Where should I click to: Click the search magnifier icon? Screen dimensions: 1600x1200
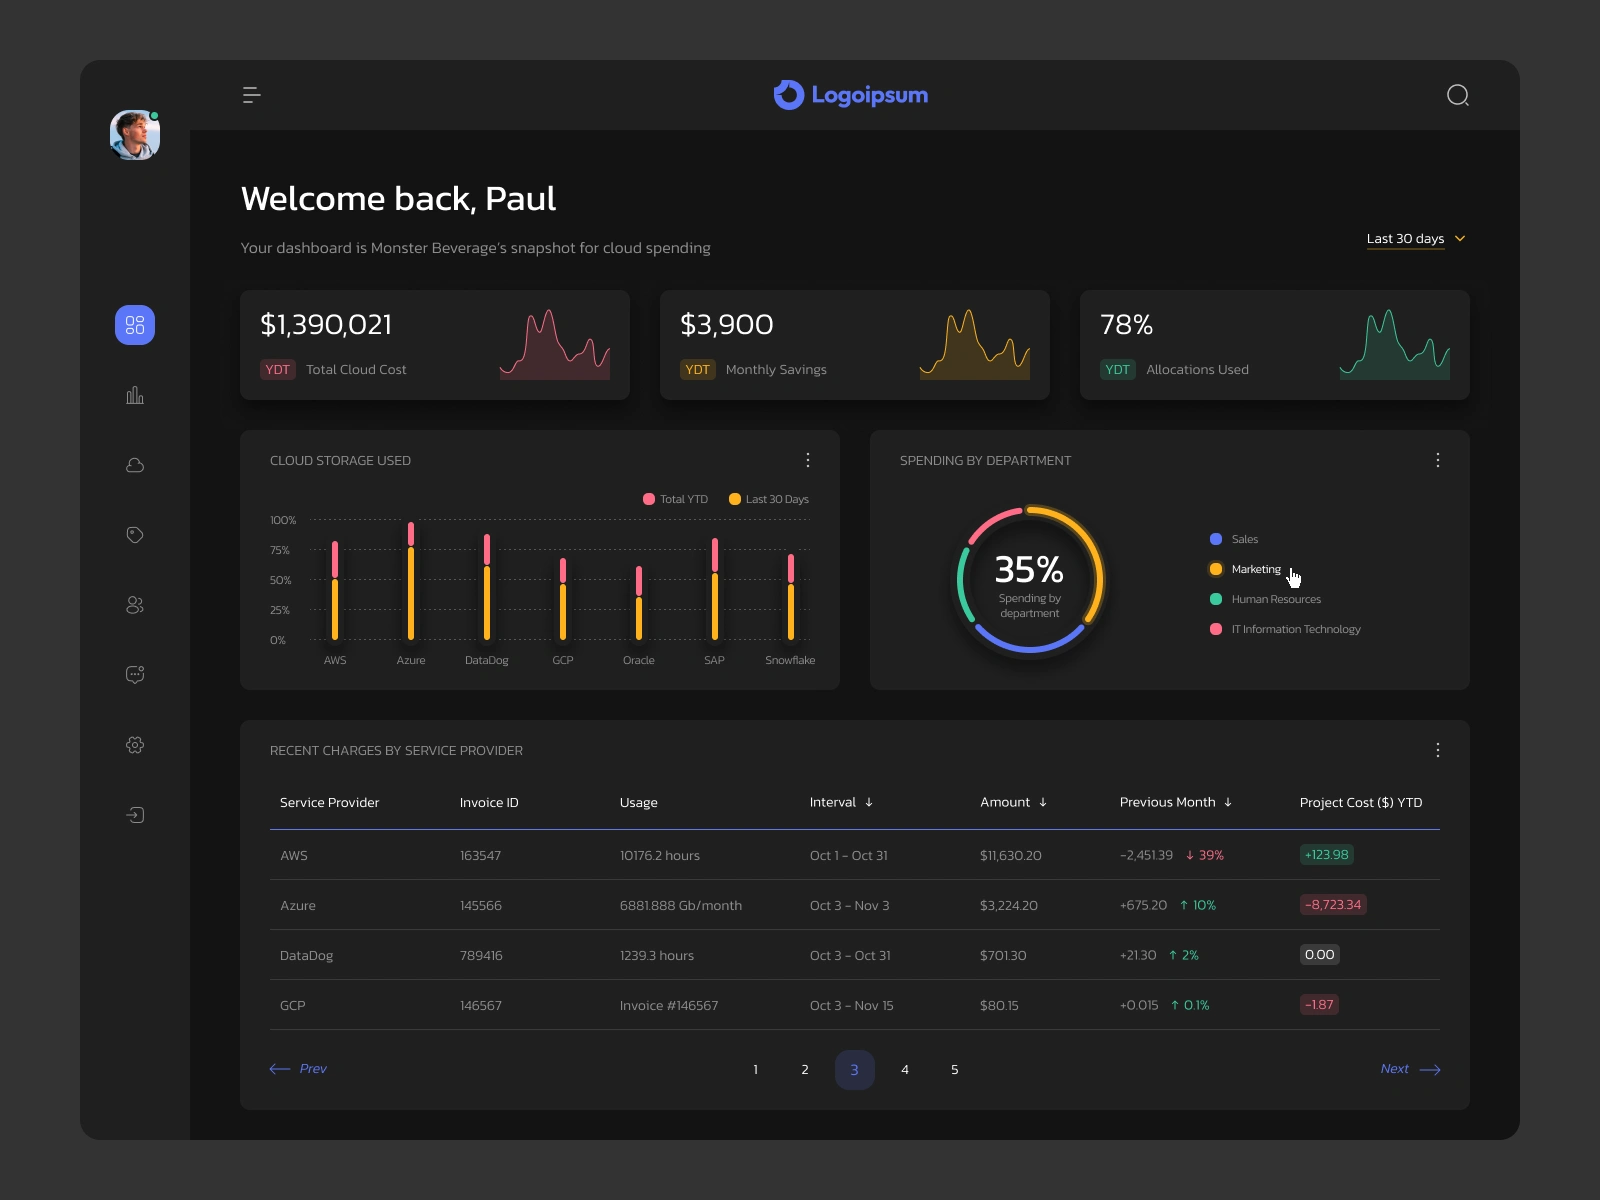click(x=1458, y=95)
